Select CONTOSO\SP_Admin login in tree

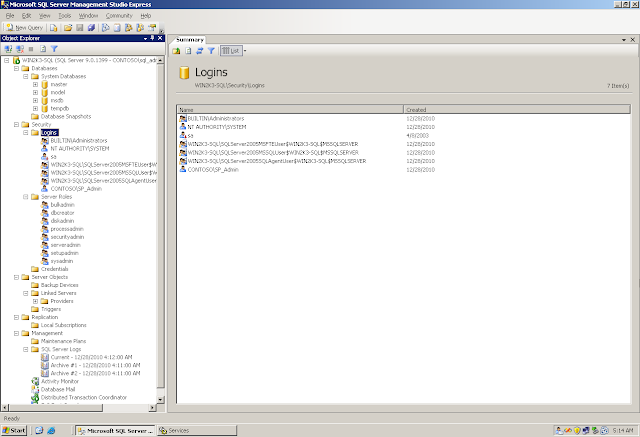76,189
